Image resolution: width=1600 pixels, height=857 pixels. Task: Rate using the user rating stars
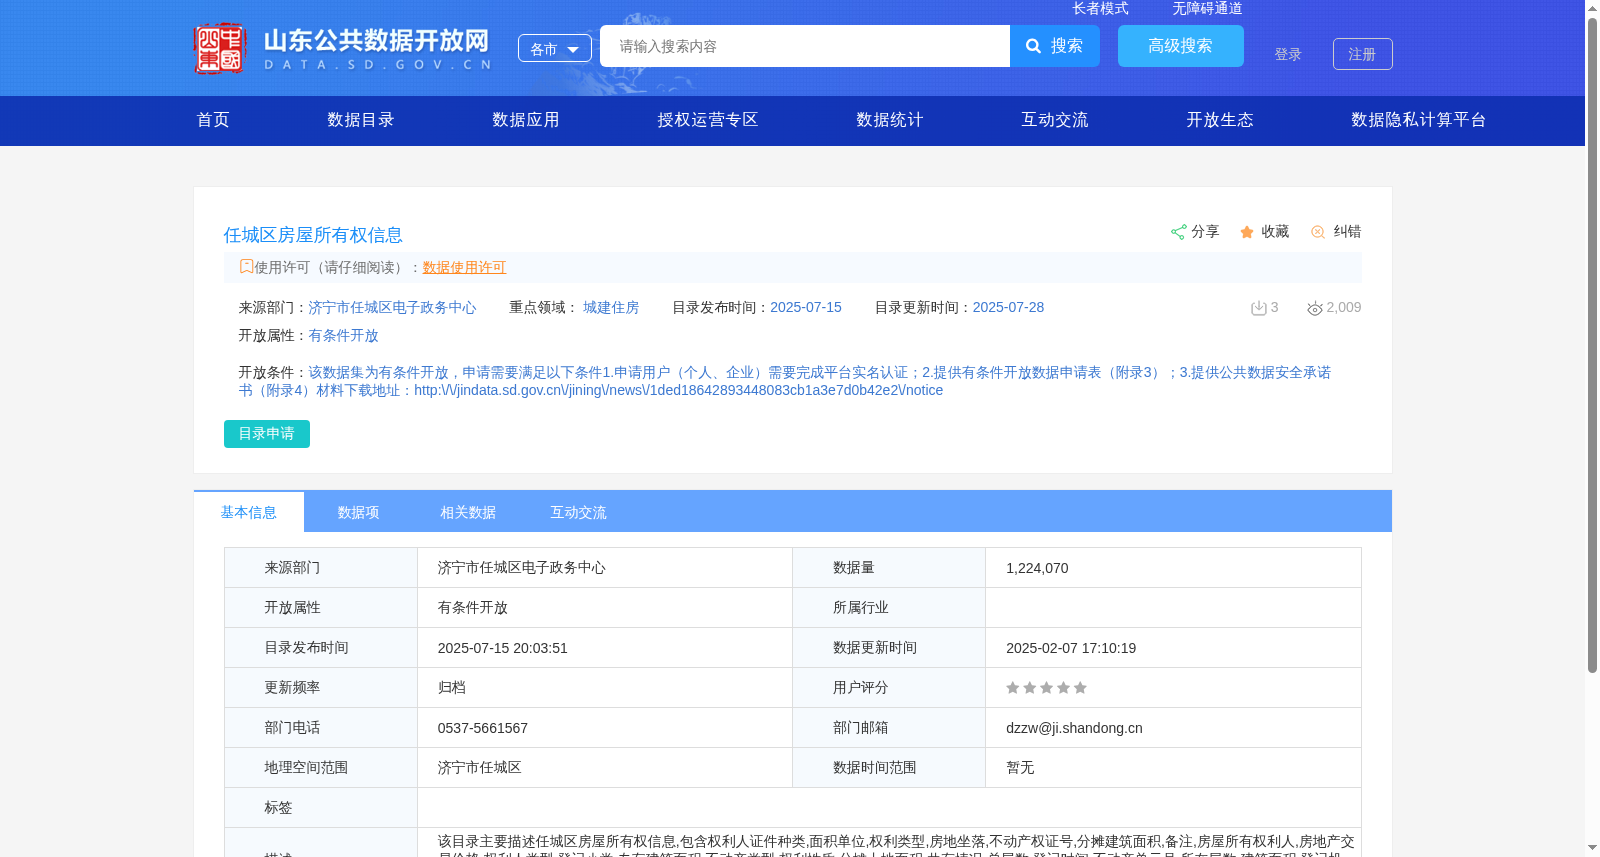(1046, 688)
